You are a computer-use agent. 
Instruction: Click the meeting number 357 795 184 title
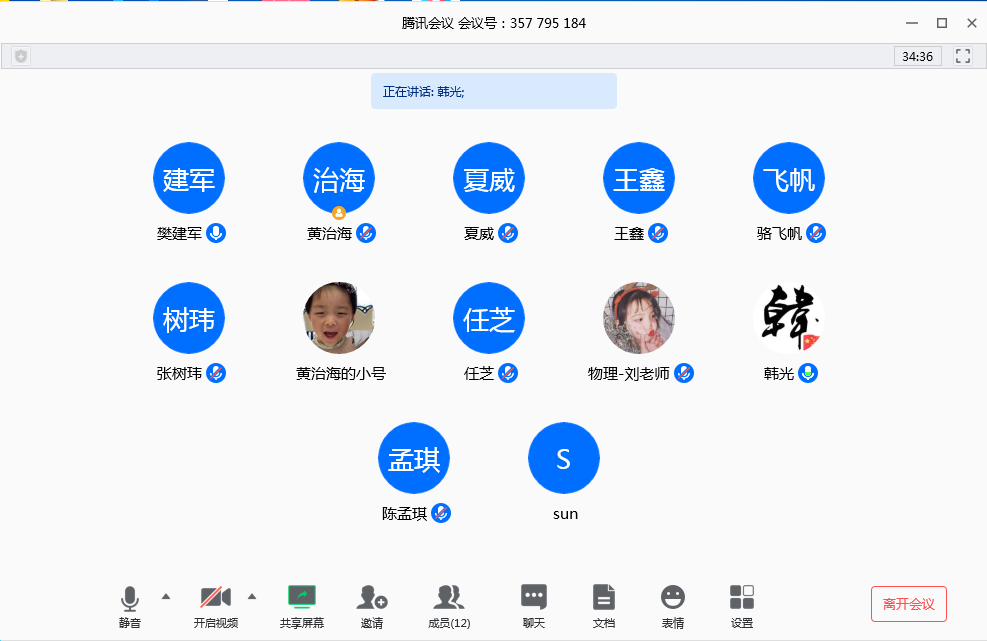click(494, 23)
